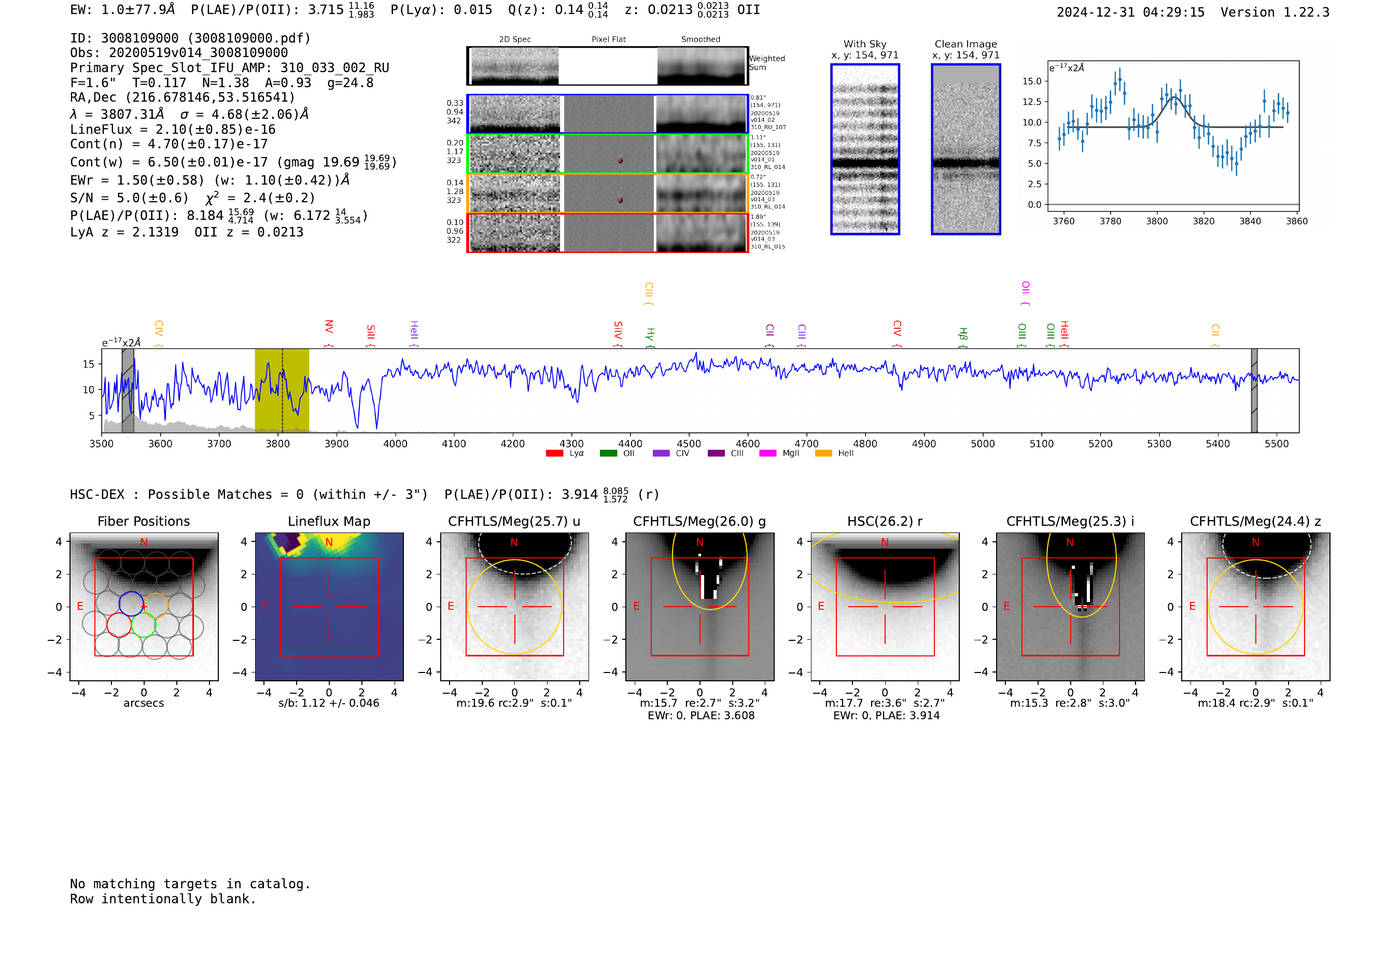Click the Weighted Sum 2D spectrum

515,66
